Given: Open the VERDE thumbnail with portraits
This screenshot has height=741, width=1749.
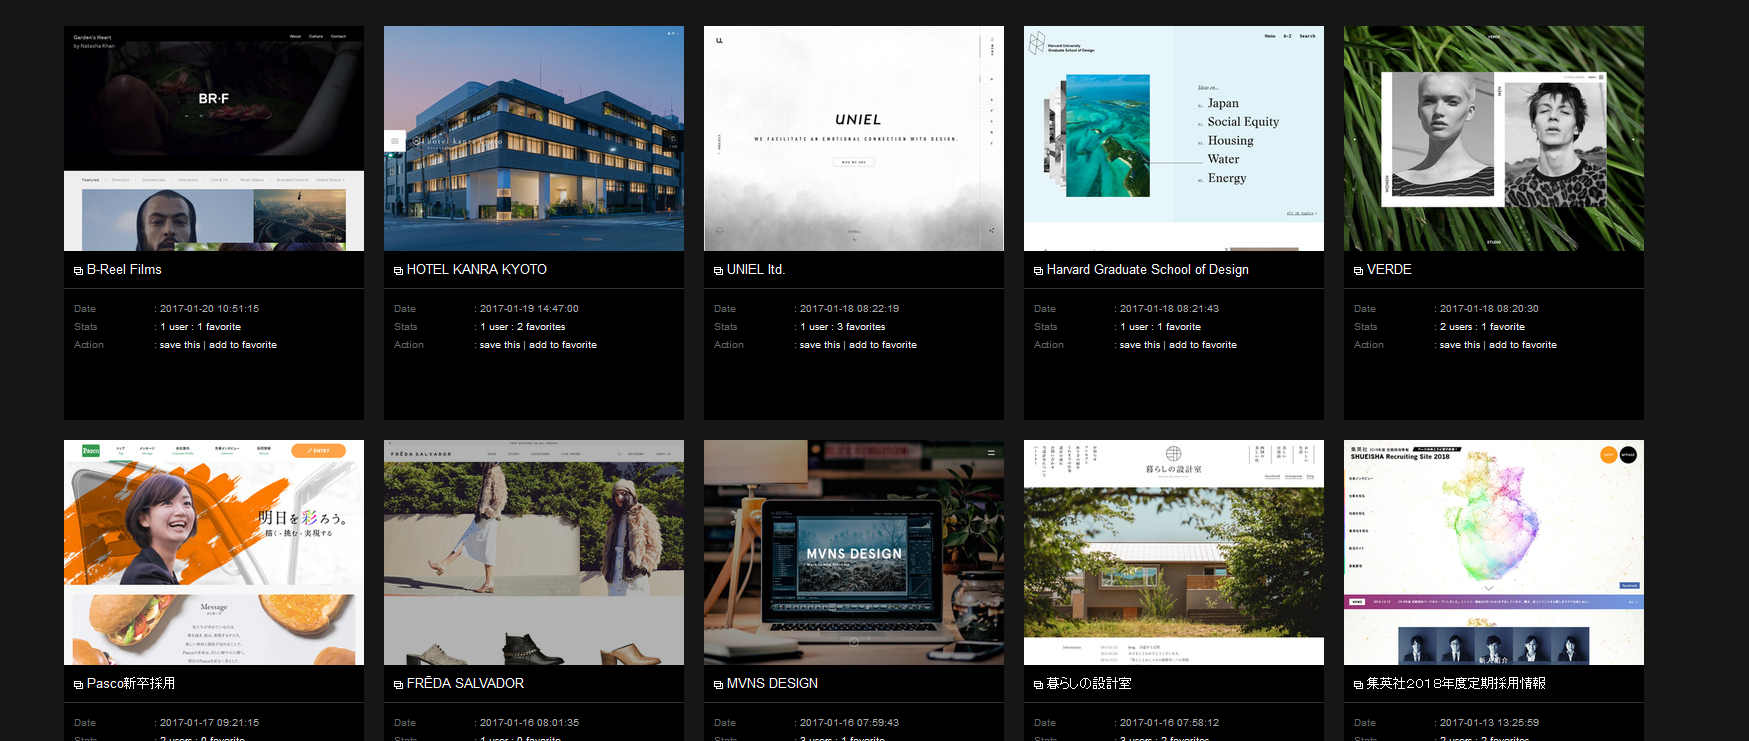Looking at the screenshot, I should click(1494, 138).
